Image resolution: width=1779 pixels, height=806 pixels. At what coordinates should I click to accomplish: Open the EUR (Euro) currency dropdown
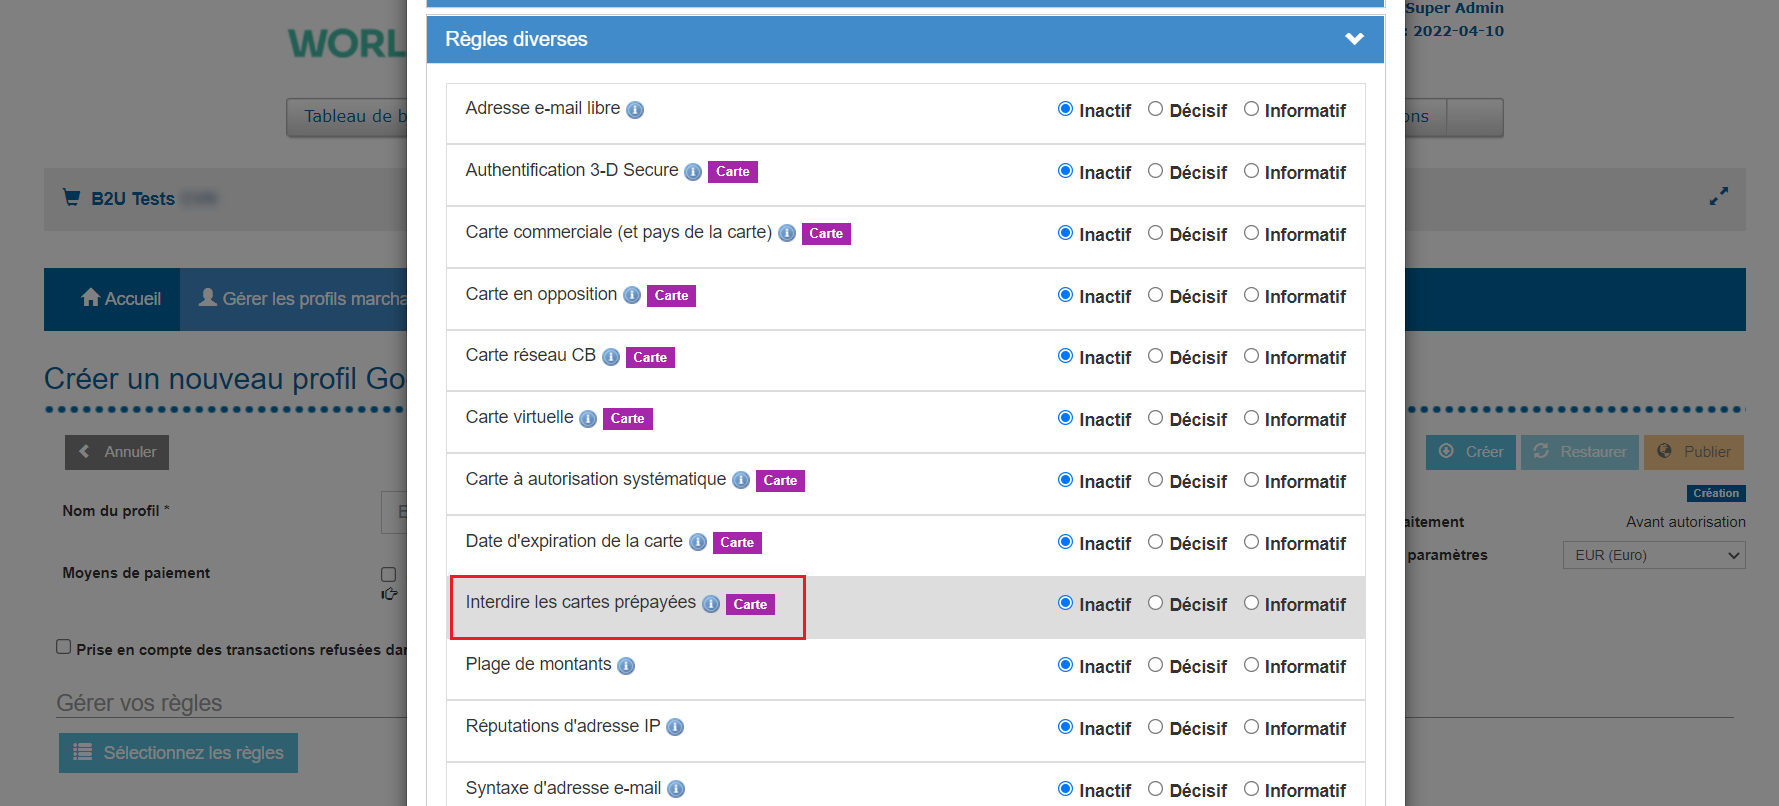coord(1654,555)
